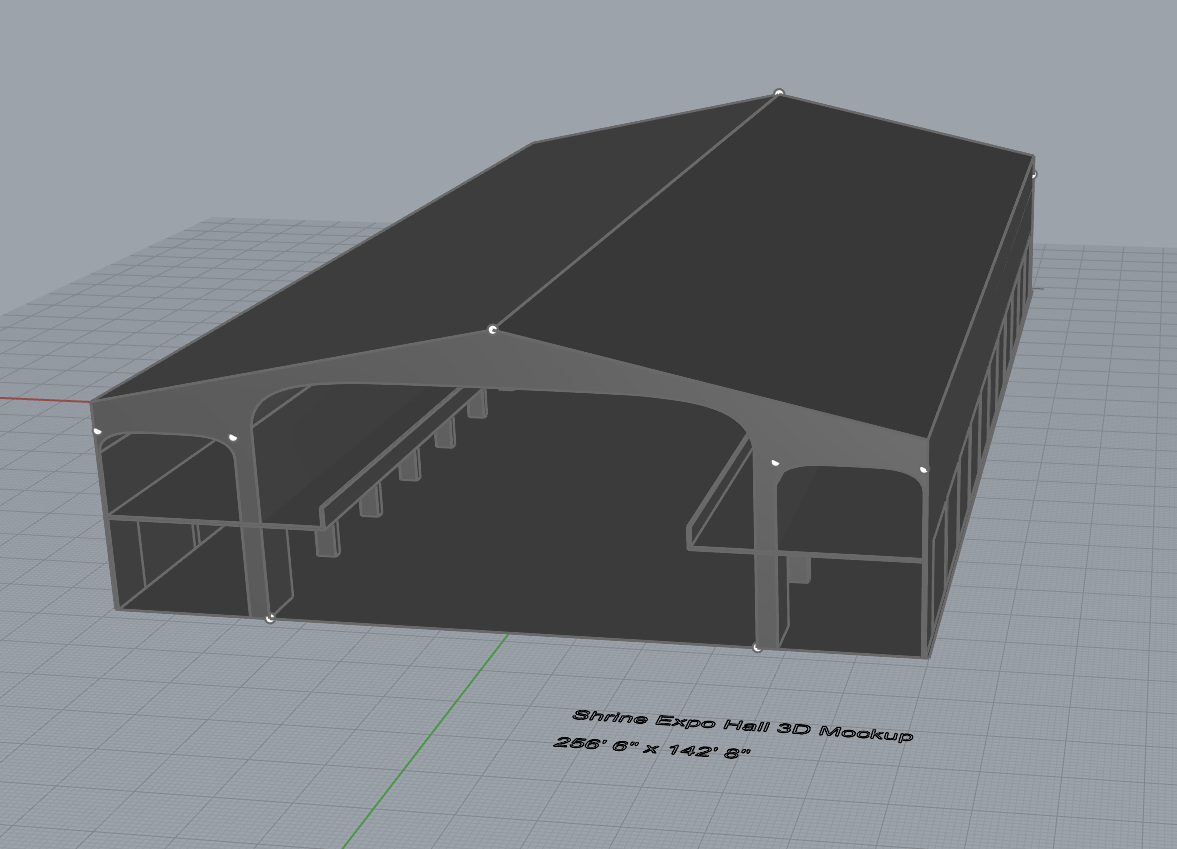Viewport: 1177px width, 849px height.
Task: Pick the point at the rear ridge peak
Action: (x=779, y=93)
